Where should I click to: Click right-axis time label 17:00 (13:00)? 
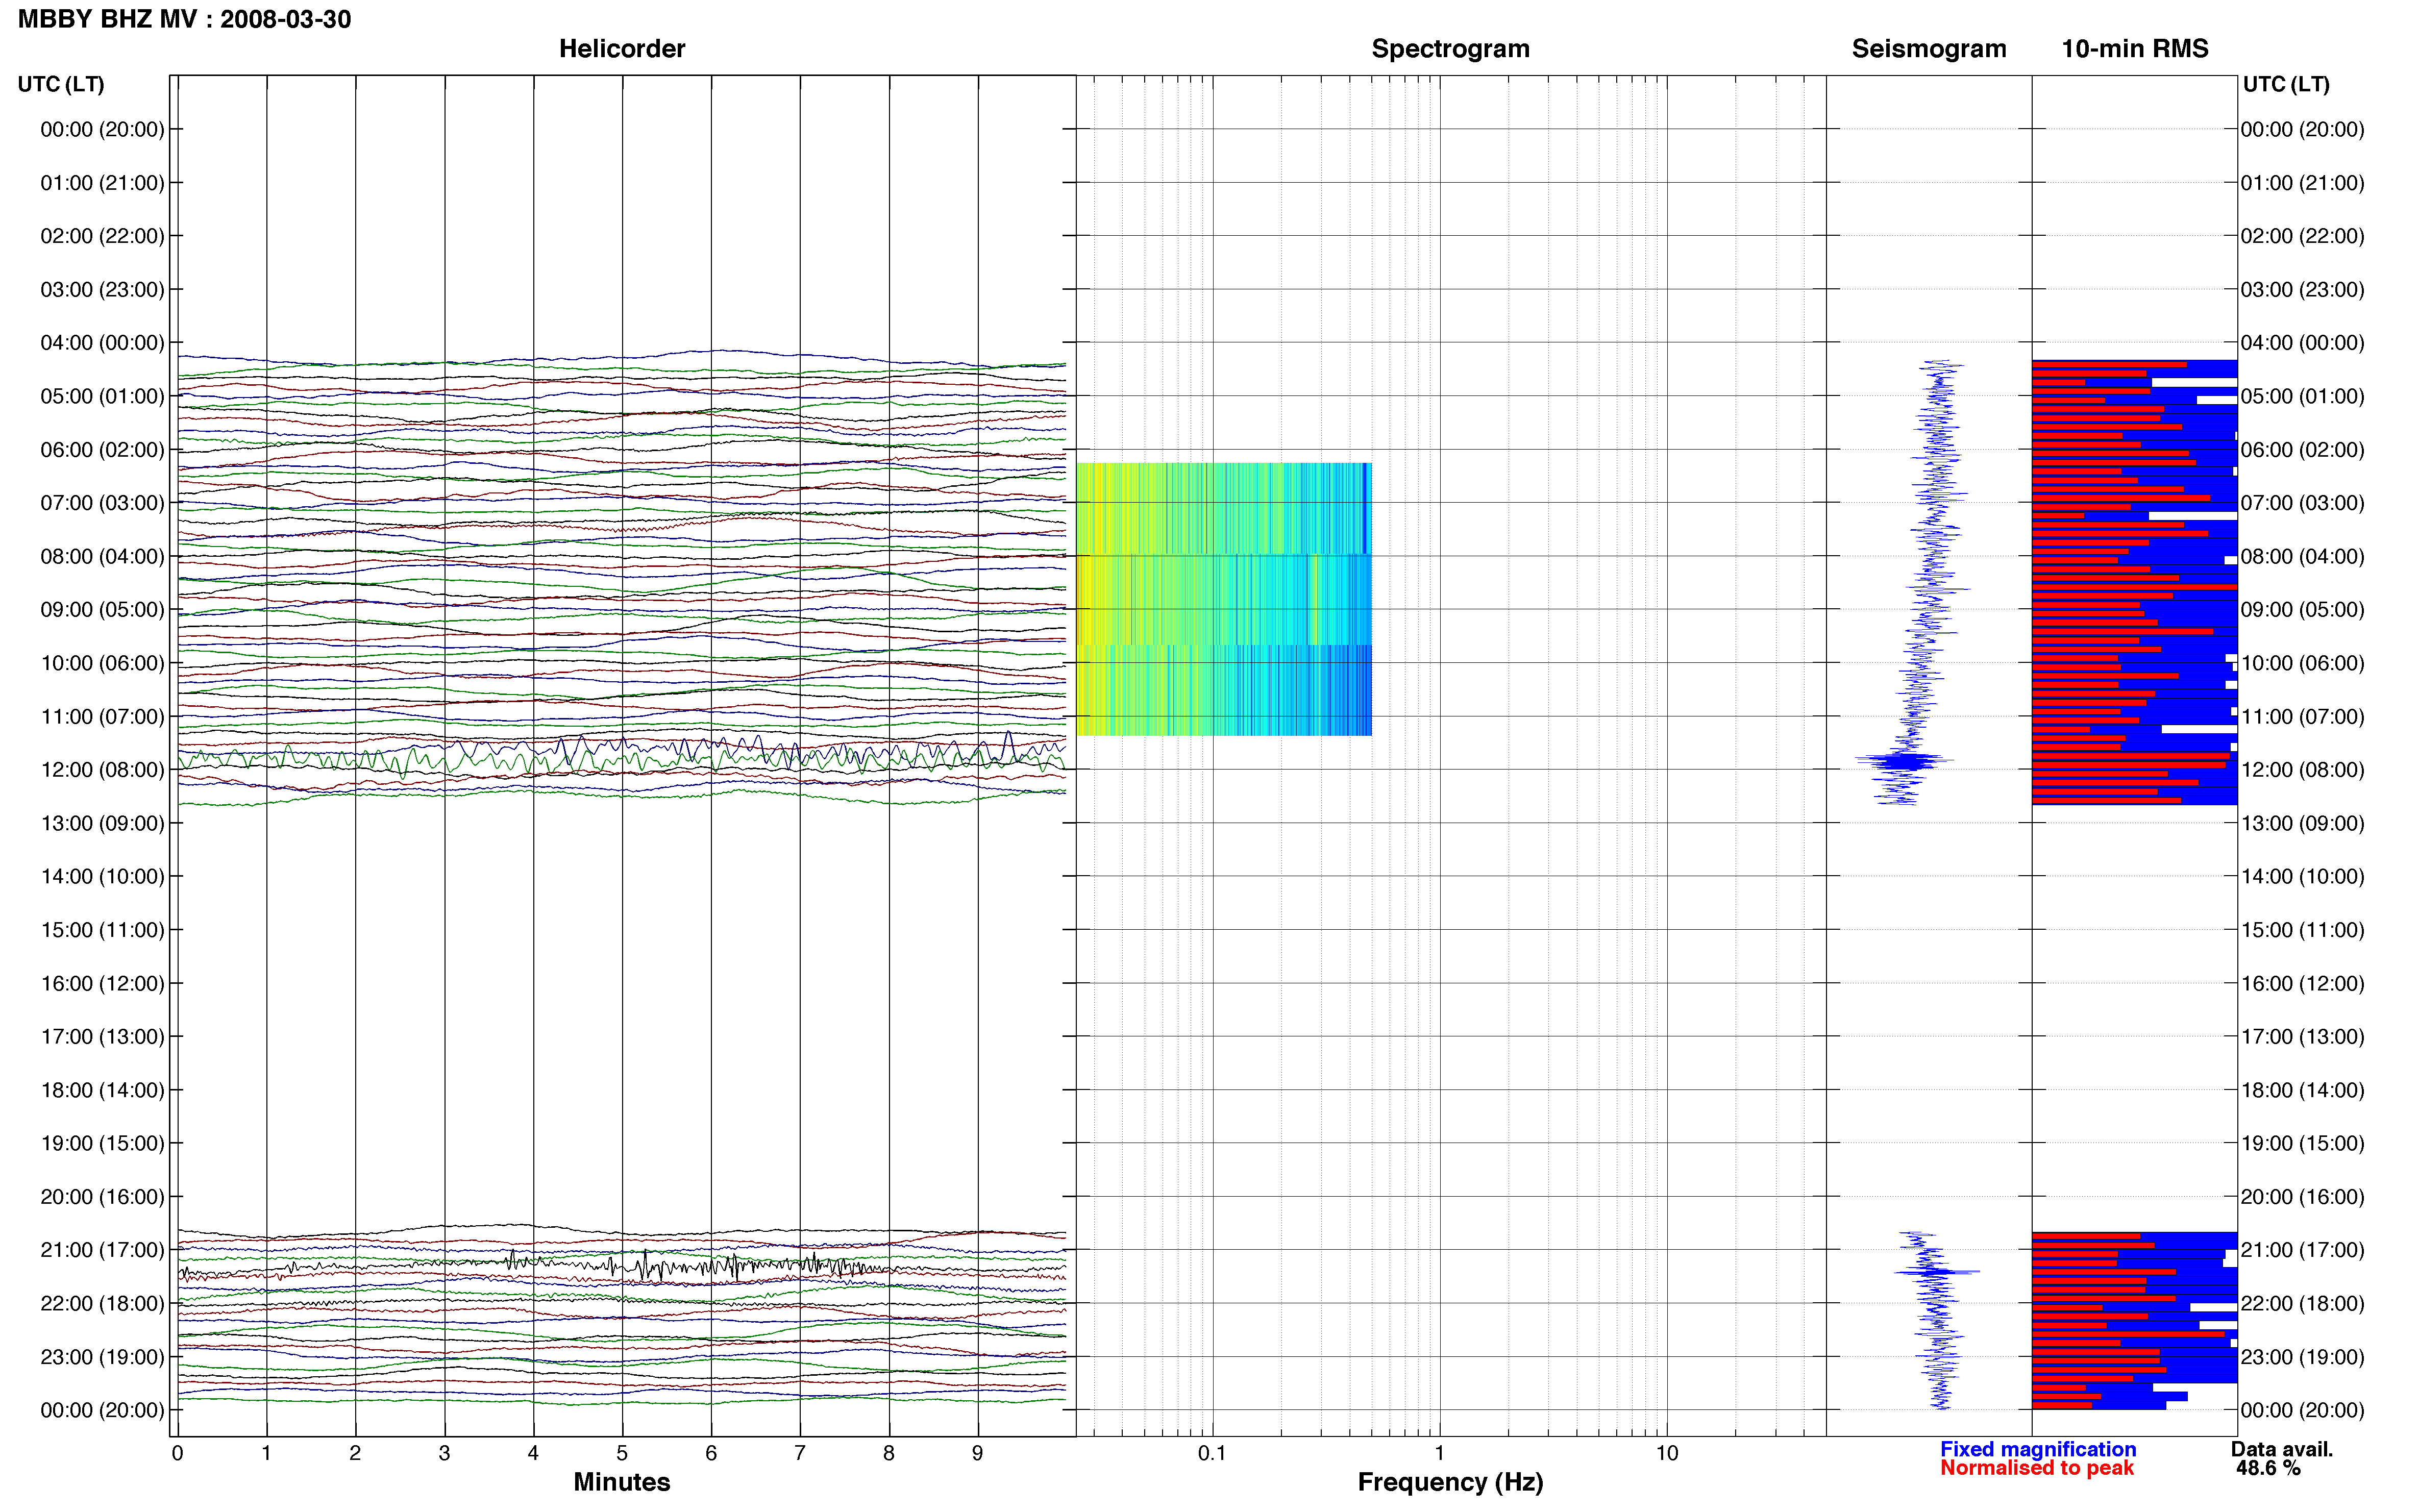pos(2302,1037)
